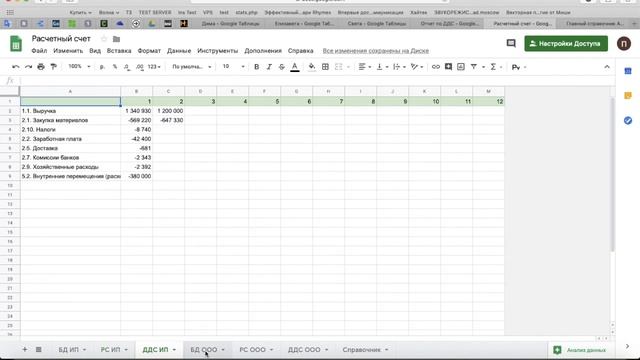This screenshot has height=360, width=640.
Task: Open the functions sigma menu
Action: tap(493, 67)
